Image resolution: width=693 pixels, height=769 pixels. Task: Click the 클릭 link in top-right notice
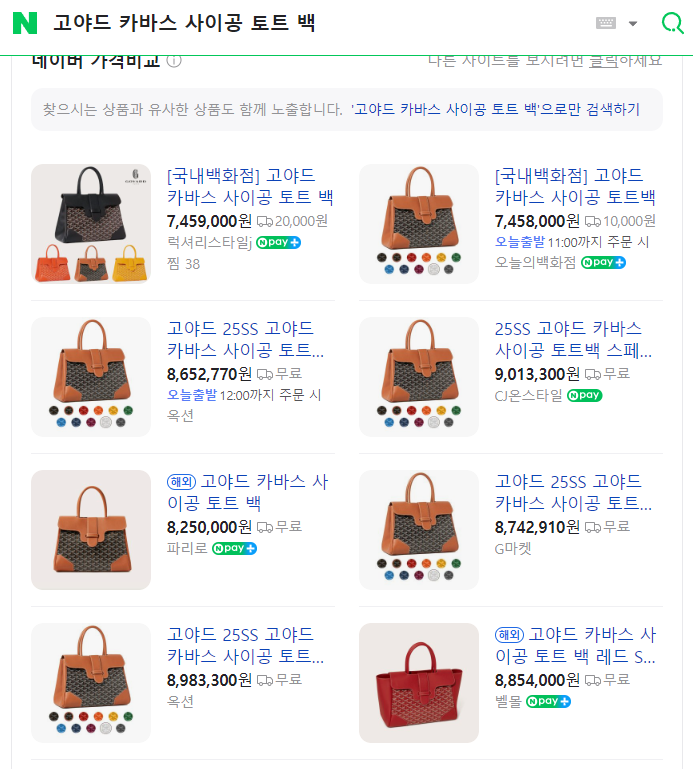pyautogui.click(x=603, y=61)
